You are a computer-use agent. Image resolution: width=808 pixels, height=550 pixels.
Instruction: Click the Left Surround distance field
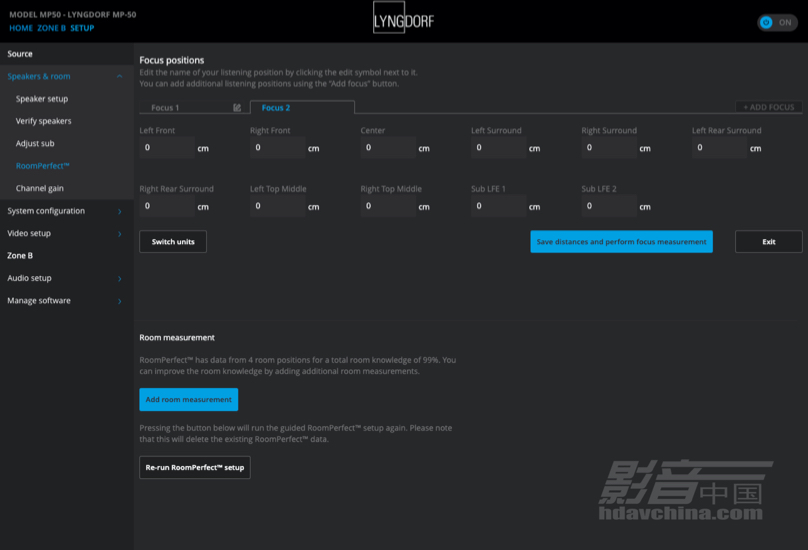click(498, 147)
